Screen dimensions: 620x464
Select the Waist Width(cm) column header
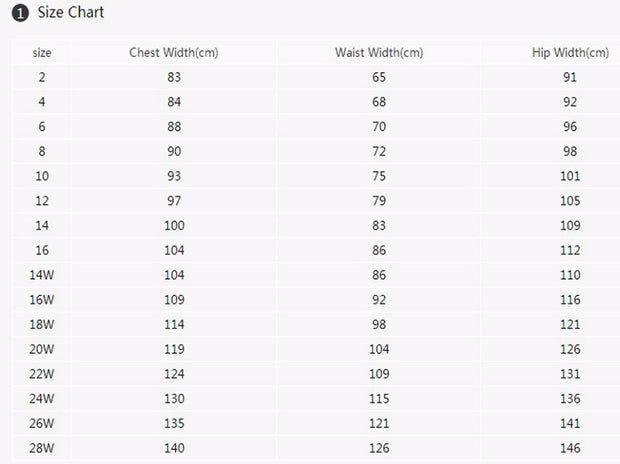click(379, 53)
